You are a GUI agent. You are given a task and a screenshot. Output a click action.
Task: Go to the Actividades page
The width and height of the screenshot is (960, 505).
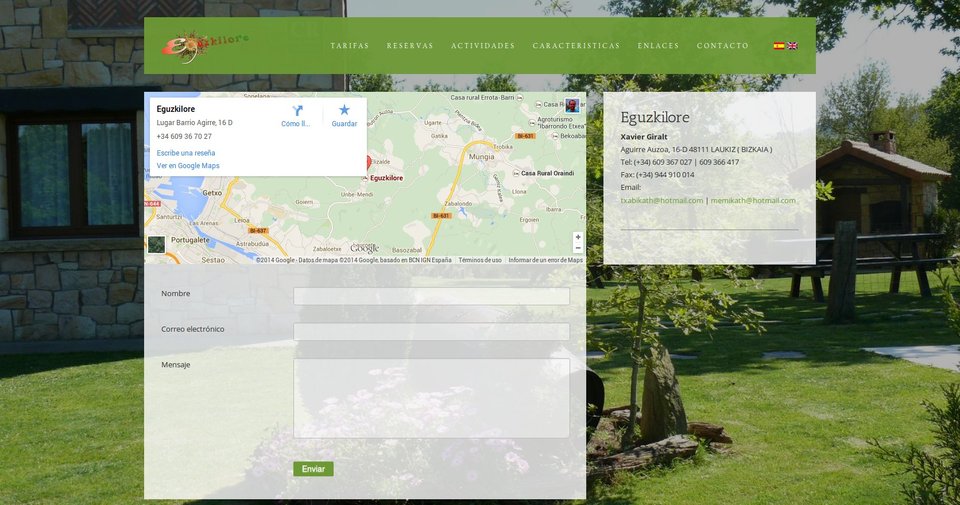(x=483, y=46)
